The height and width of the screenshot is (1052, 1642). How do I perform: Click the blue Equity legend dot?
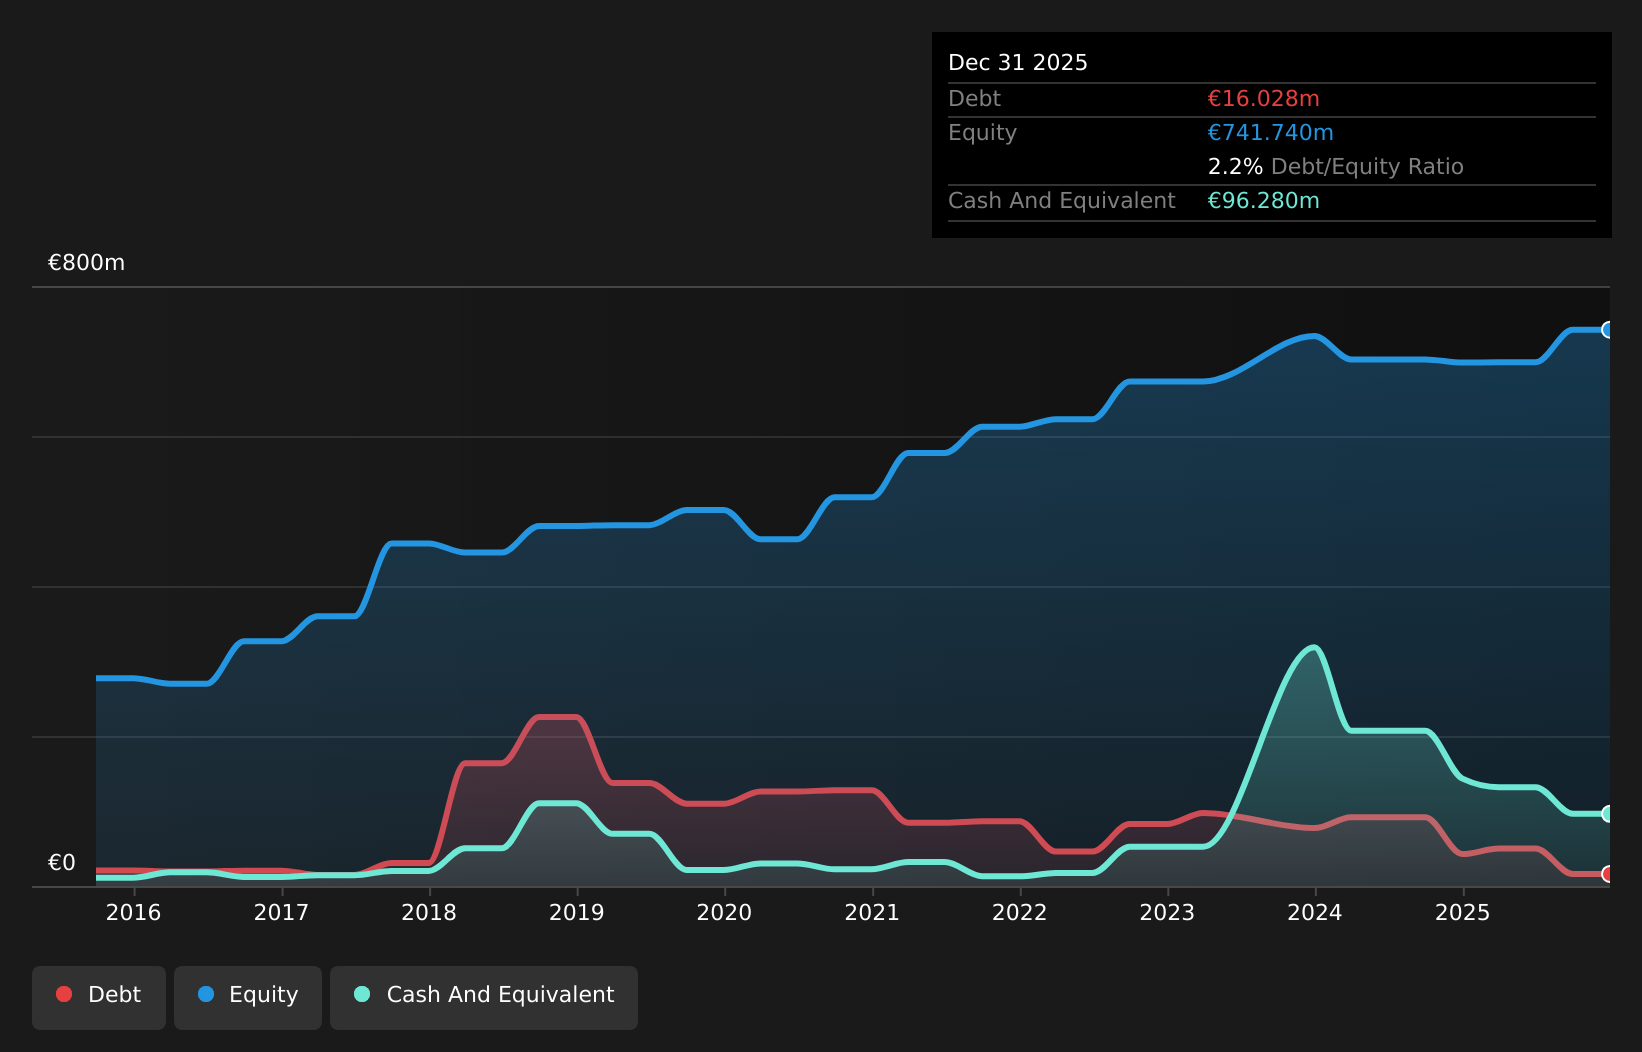click(206, 994)
